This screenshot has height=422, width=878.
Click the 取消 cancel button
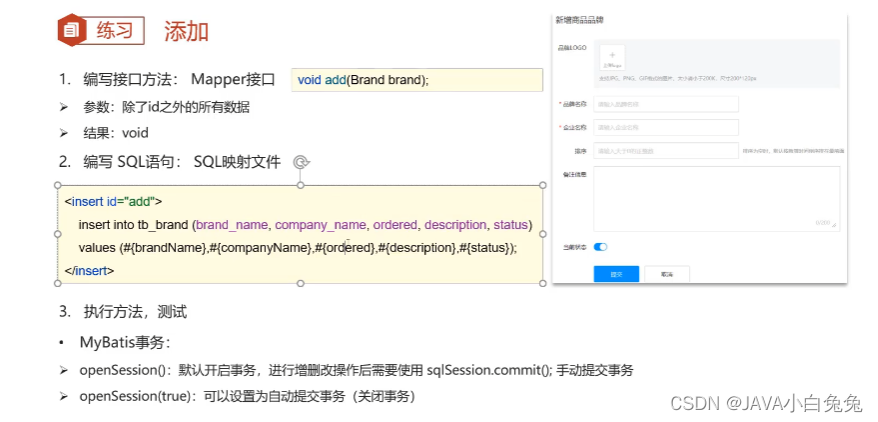click(666, 274)
